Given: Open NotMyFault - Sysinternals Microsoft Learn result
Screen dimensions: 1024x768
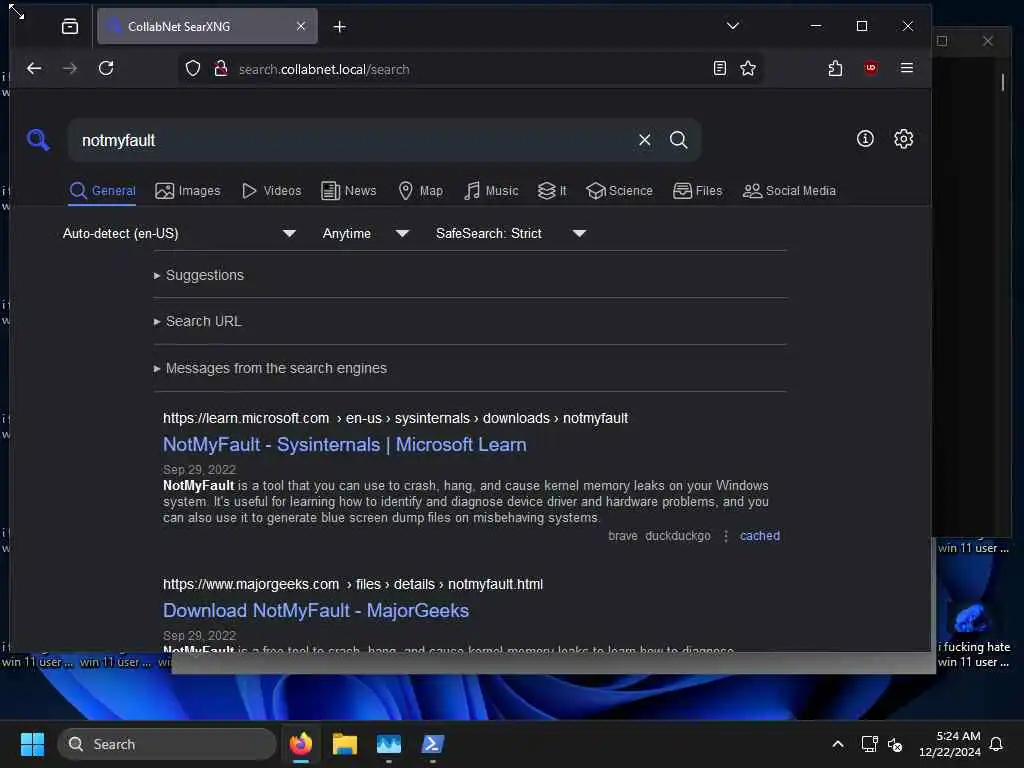Looking at the screenshot, I should 344,445.
